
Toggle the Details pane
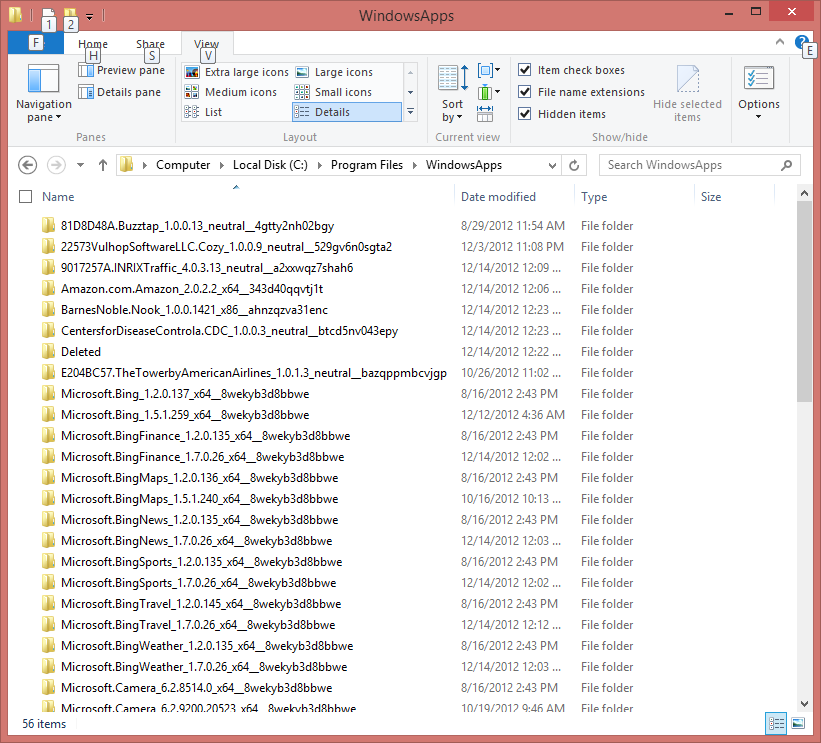(119, 92)
